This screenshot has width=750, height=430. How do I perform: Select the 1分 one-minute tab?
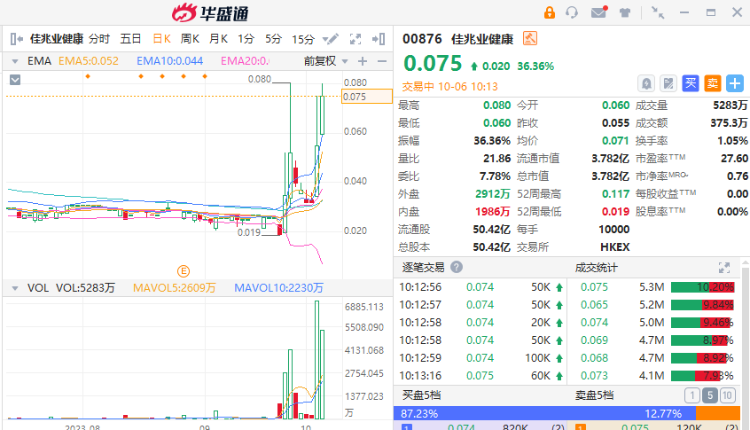(x=246, y=39)
